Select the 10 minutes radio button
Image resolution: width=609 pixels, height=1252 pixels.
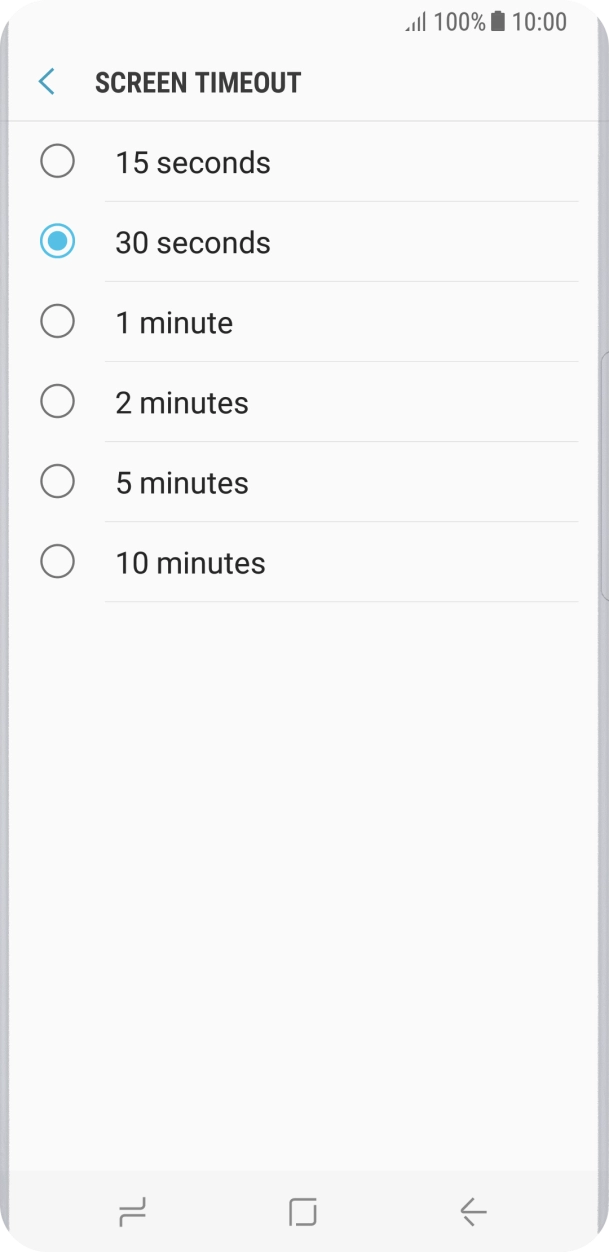coord(57,561)
